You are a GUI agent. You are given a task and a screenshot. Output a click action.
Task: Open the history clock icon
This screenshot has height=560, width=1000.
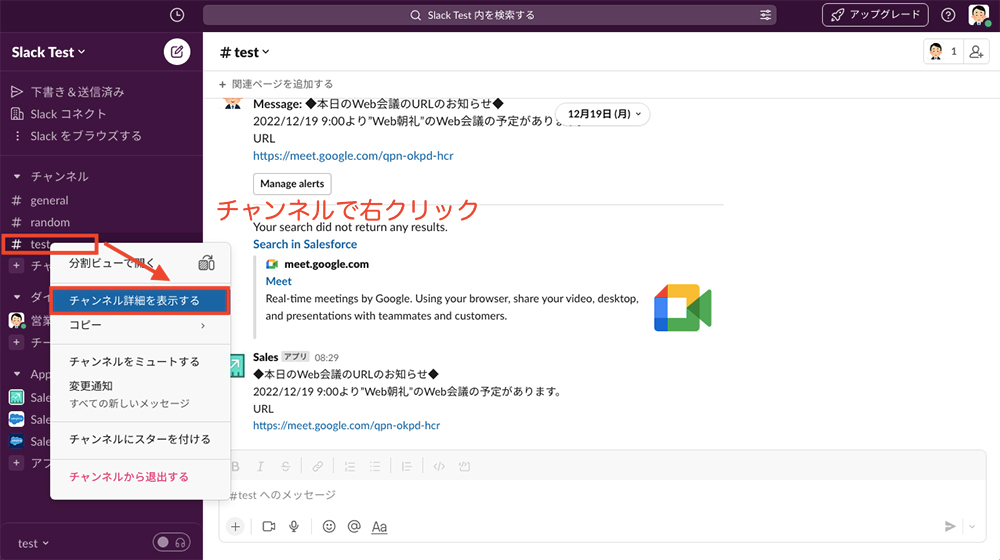(x=177, y=15)
